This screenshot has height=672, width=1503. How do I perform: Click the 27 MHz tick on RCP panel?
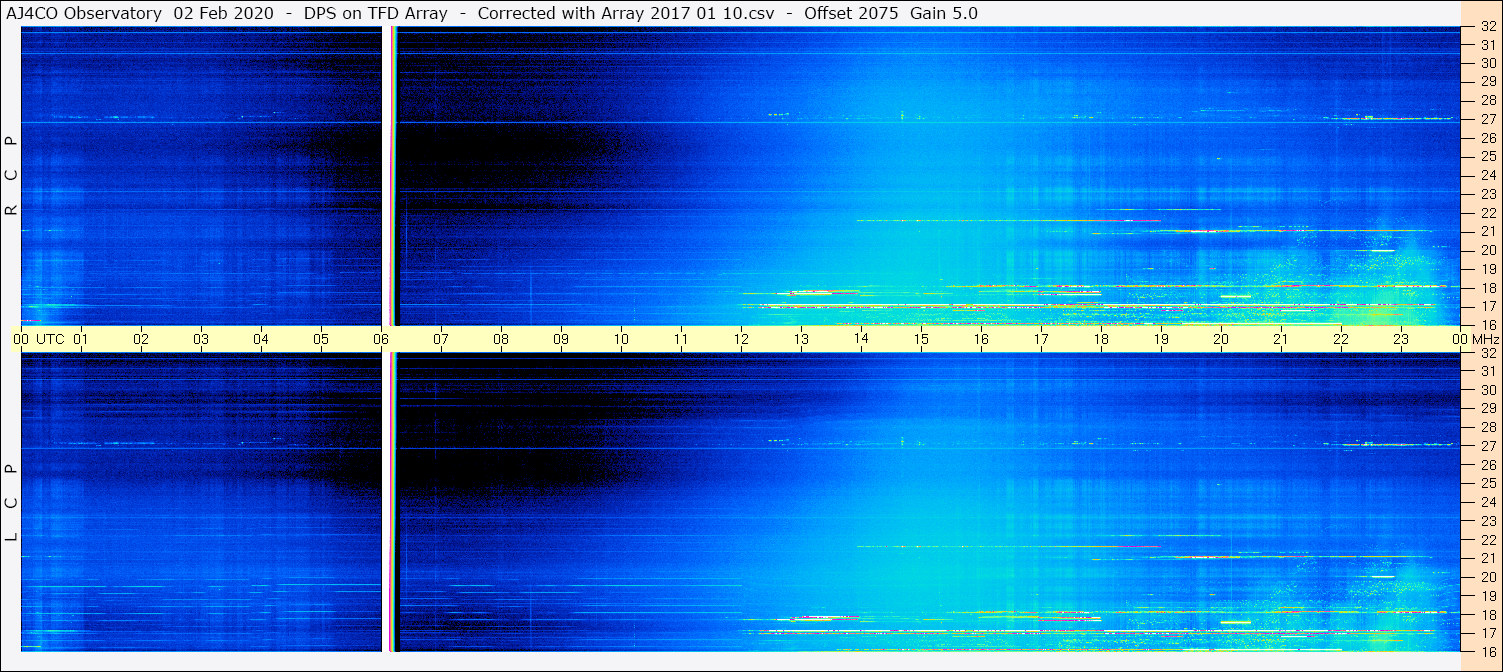click(x=1487, y=119)
